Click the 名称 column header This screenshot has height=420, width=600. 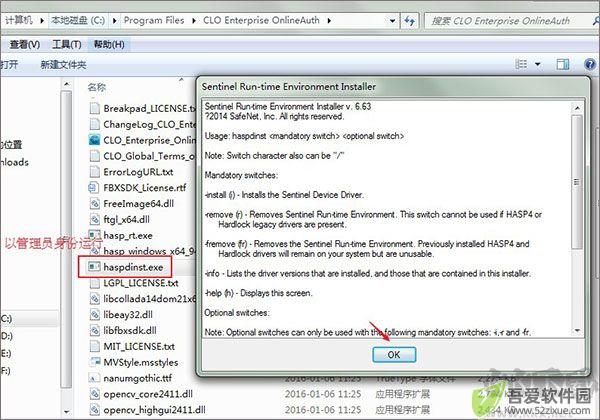click(96, 87)
